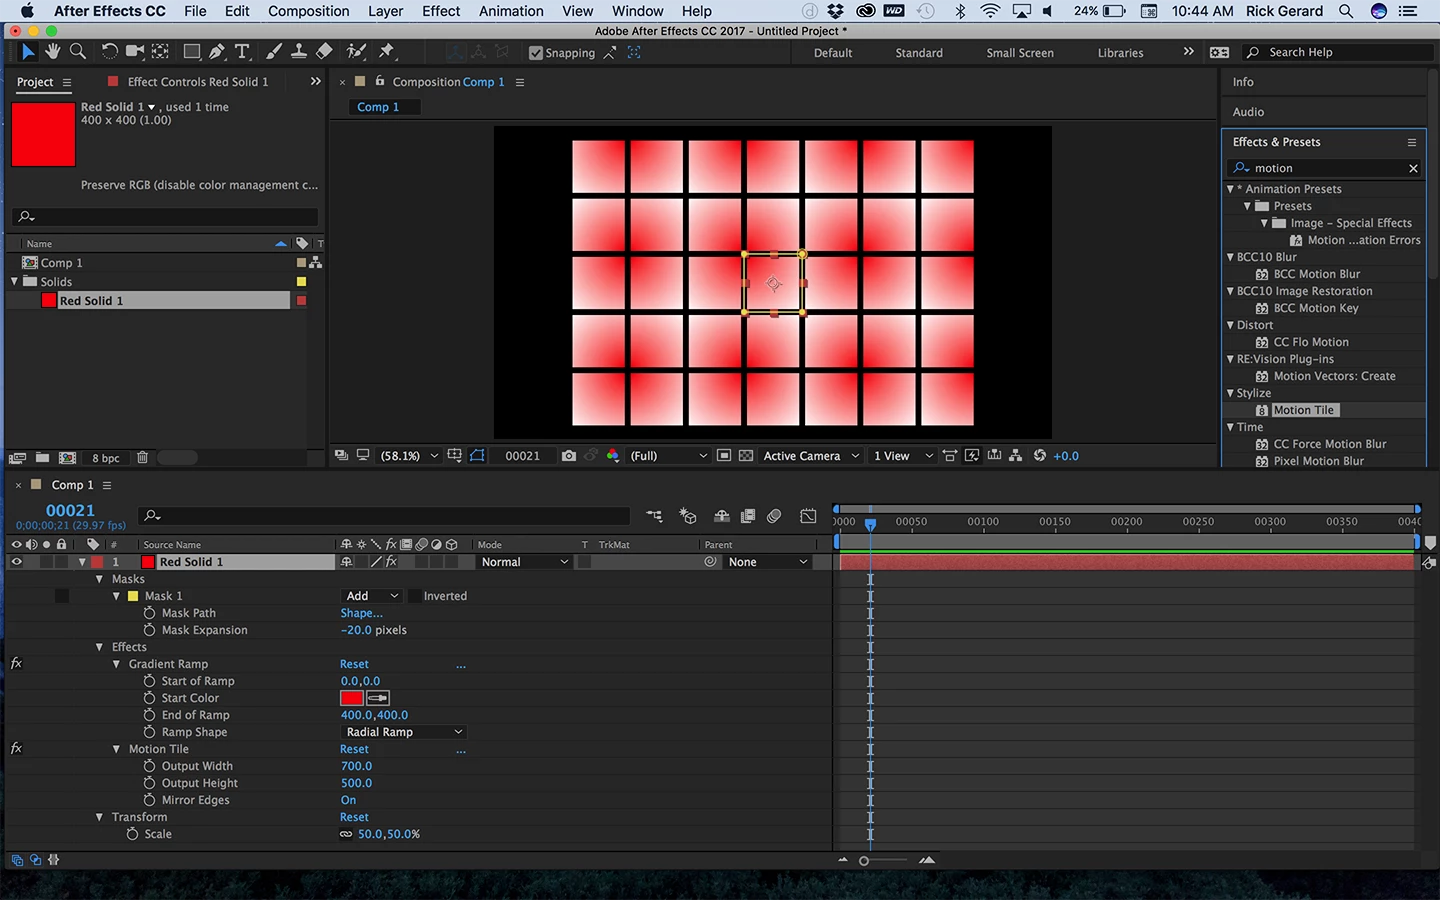The height and width of the screenshot is (900, 1440).
Task: Select the Selection arrow tool
Action: (27, 51)
